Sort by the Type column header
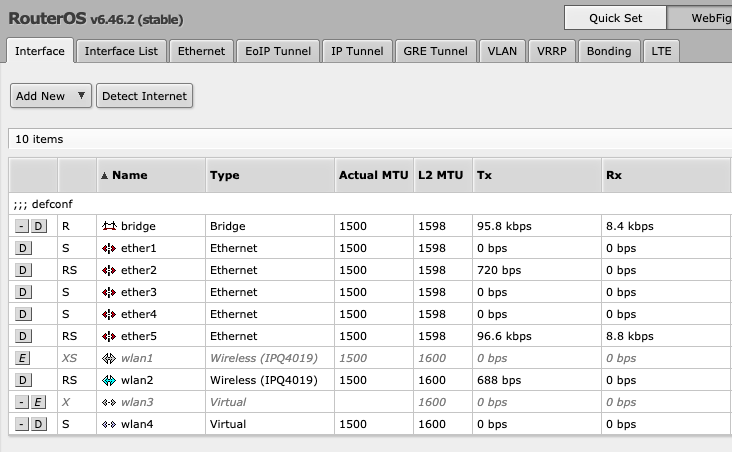This screenshot has width=732, height=452. (x=270, y=175)
